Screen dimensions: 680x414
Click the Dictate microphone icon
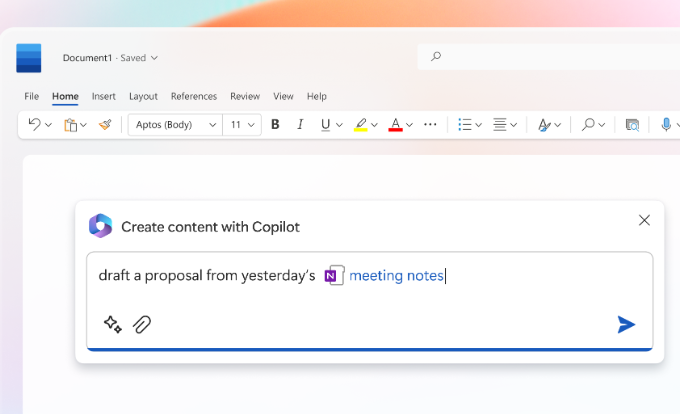[666, 125]
